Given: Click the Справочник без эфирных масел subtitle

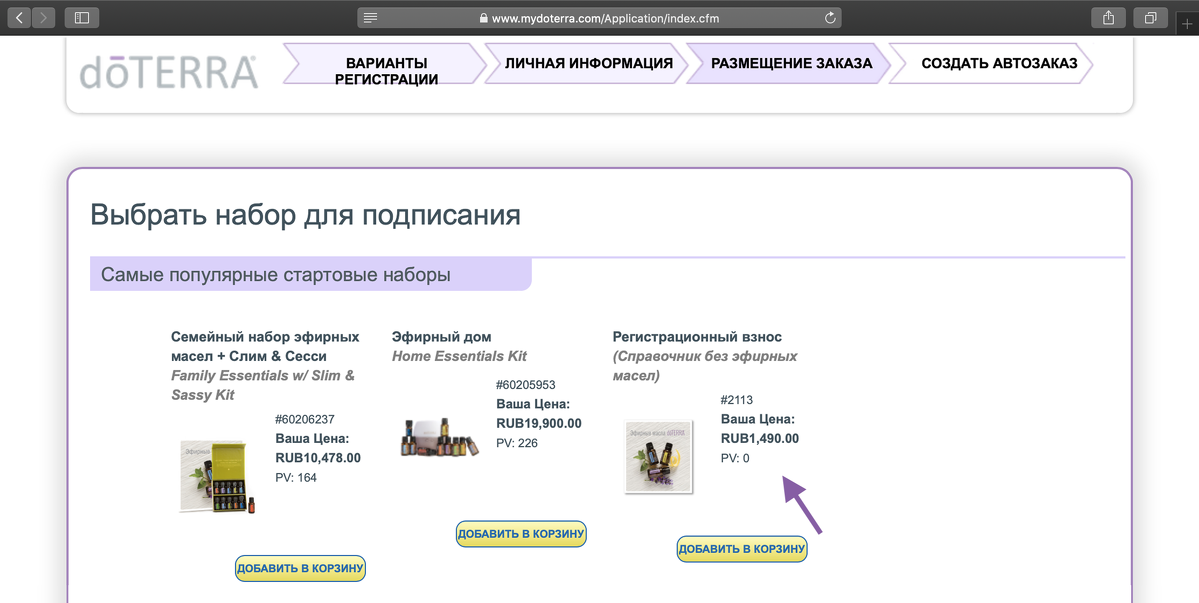Looking at the screenshot, I should (x=705, y=366).
